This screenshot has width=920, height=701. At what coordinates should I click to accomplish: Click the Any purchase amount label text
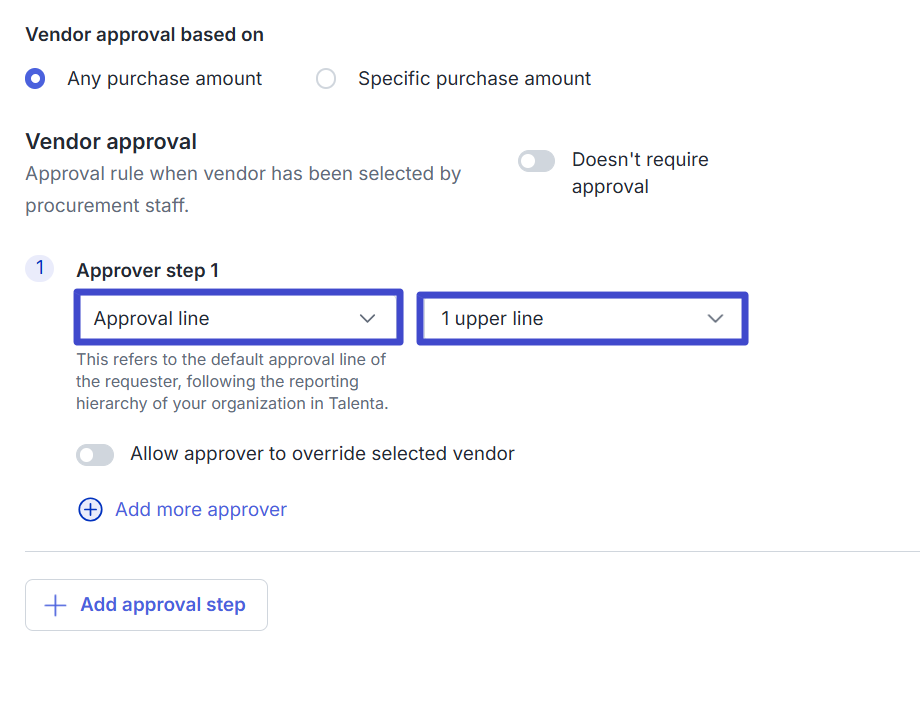164,79
